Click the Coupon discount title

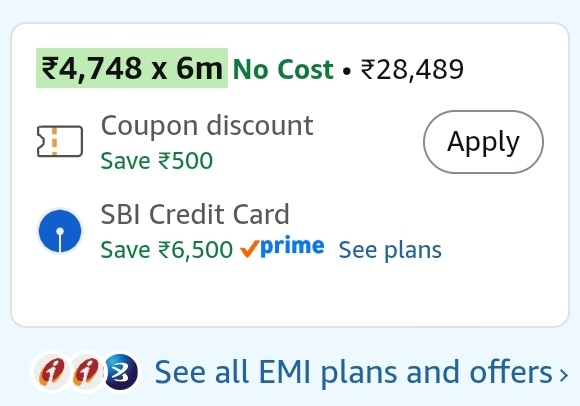coord(207,126)
